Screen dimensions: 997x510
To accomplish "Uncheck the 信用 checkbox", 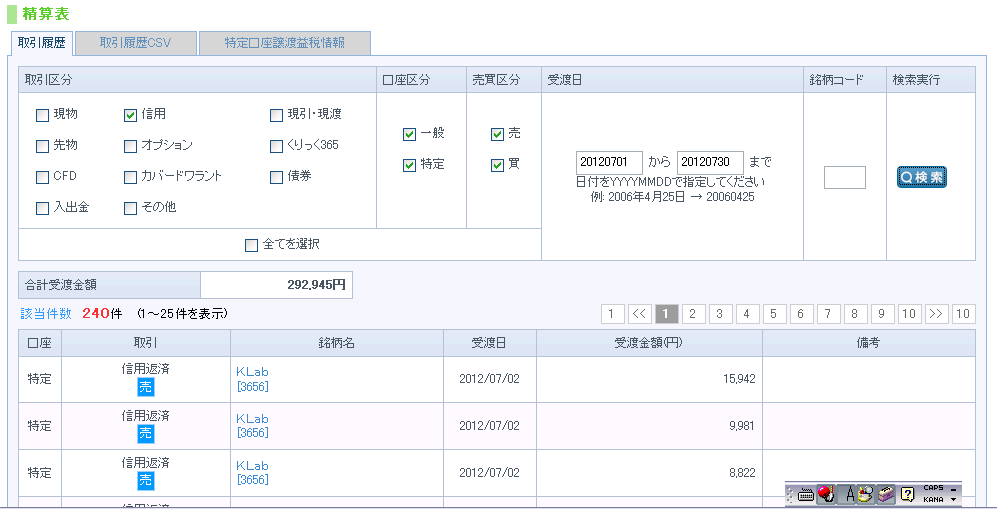I will coord(130,115).
